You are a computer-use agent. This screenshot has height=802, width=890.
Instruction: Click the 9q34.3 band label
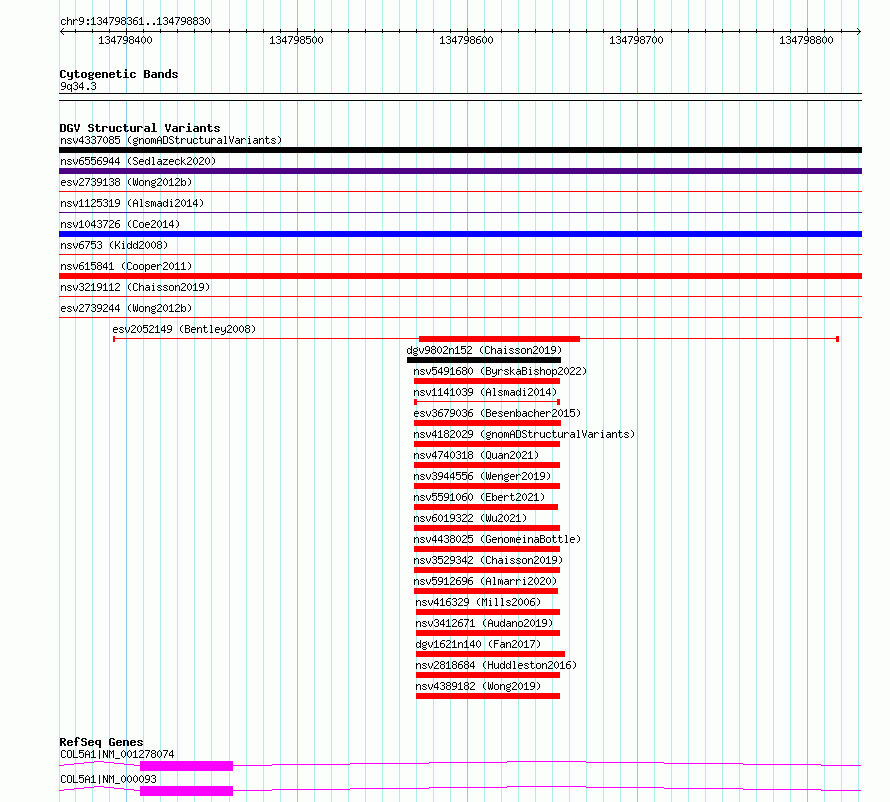point(78,86)
